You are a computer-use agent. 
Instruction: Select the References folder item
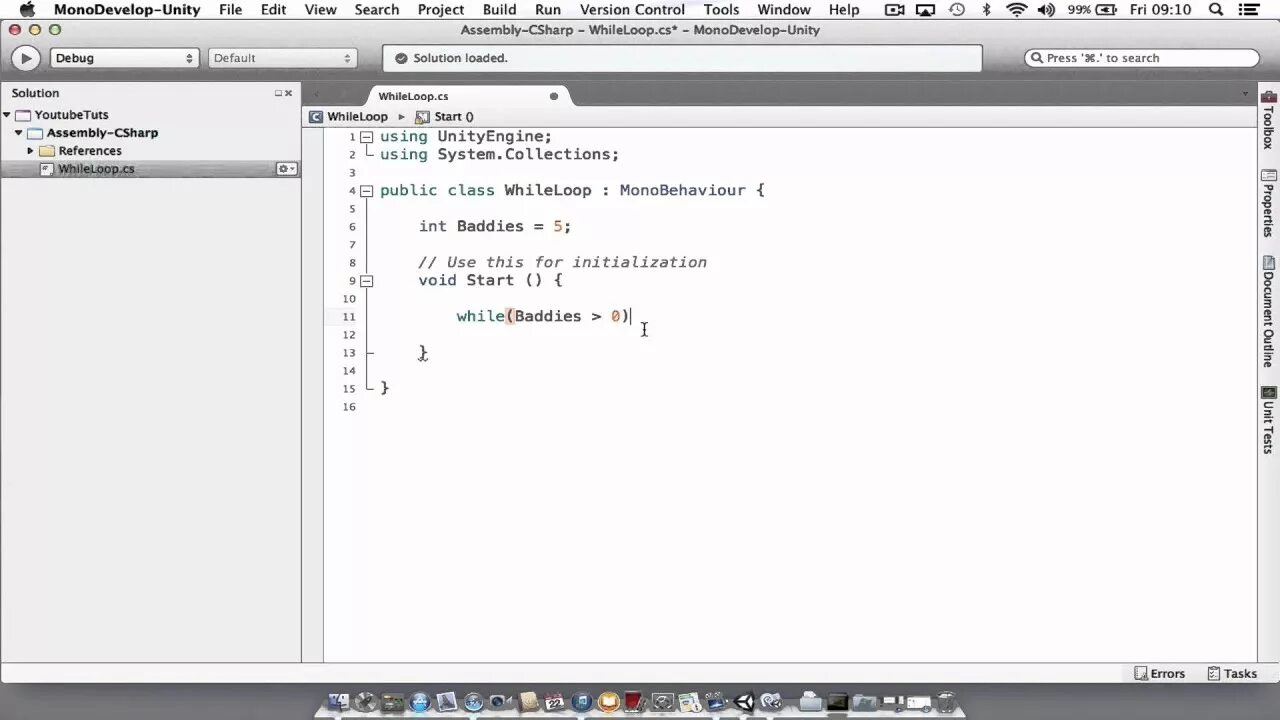tap(90, 151)
